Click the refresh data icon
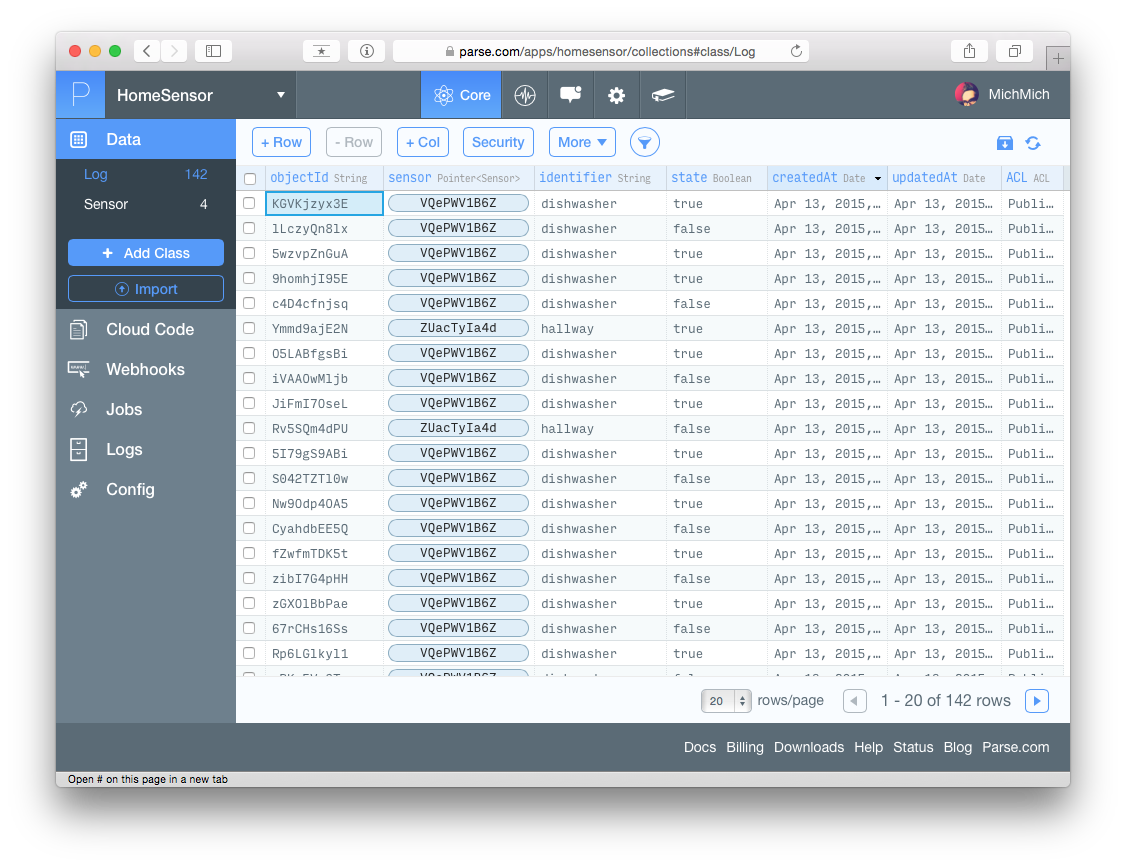This screenshot has width=1126, height=867. [1033, 143]
